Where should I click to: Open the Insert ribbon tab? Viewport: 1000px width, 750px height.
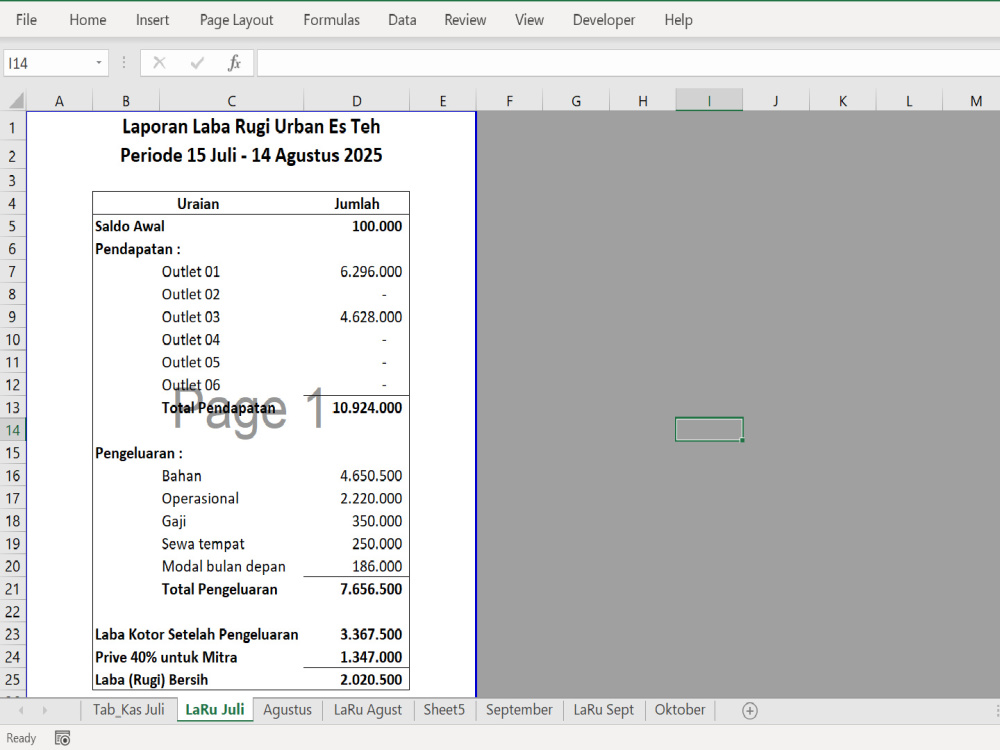click(x=152, y=20)
